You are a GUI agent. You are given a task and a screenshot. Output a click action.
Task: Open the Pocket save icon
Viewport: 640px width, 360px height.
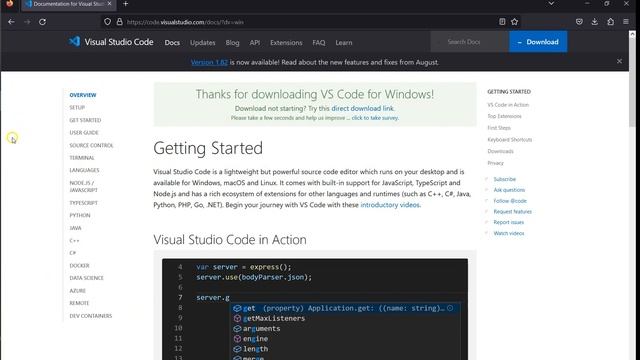pyautogui.click(x=579, y=22)
